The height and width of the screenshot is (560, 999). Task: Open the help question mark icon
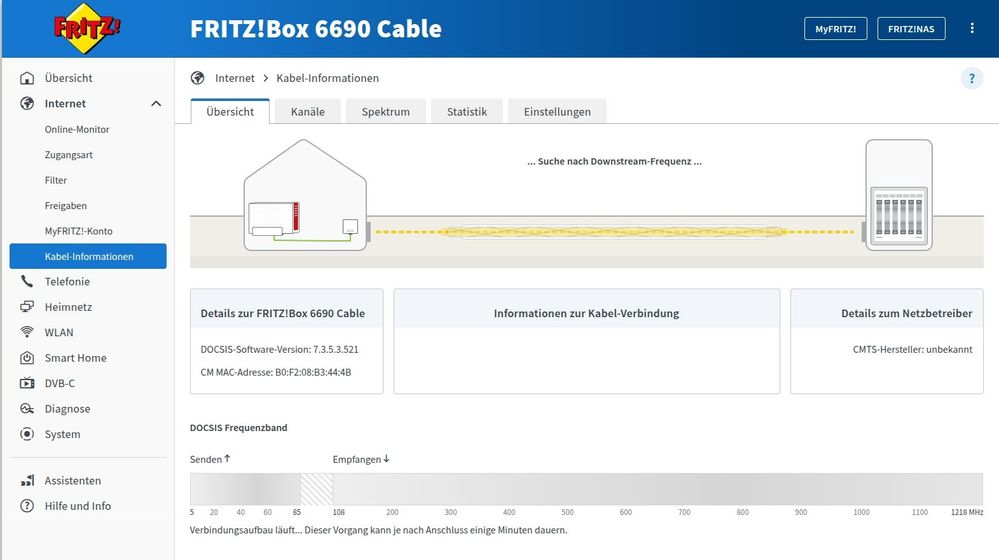(971, 79)
